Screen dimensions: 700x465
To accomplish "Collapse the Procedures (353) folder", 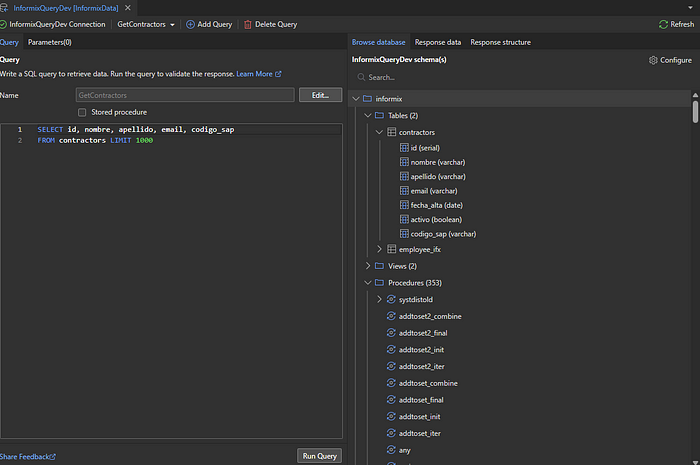I will tap(367, 283).
